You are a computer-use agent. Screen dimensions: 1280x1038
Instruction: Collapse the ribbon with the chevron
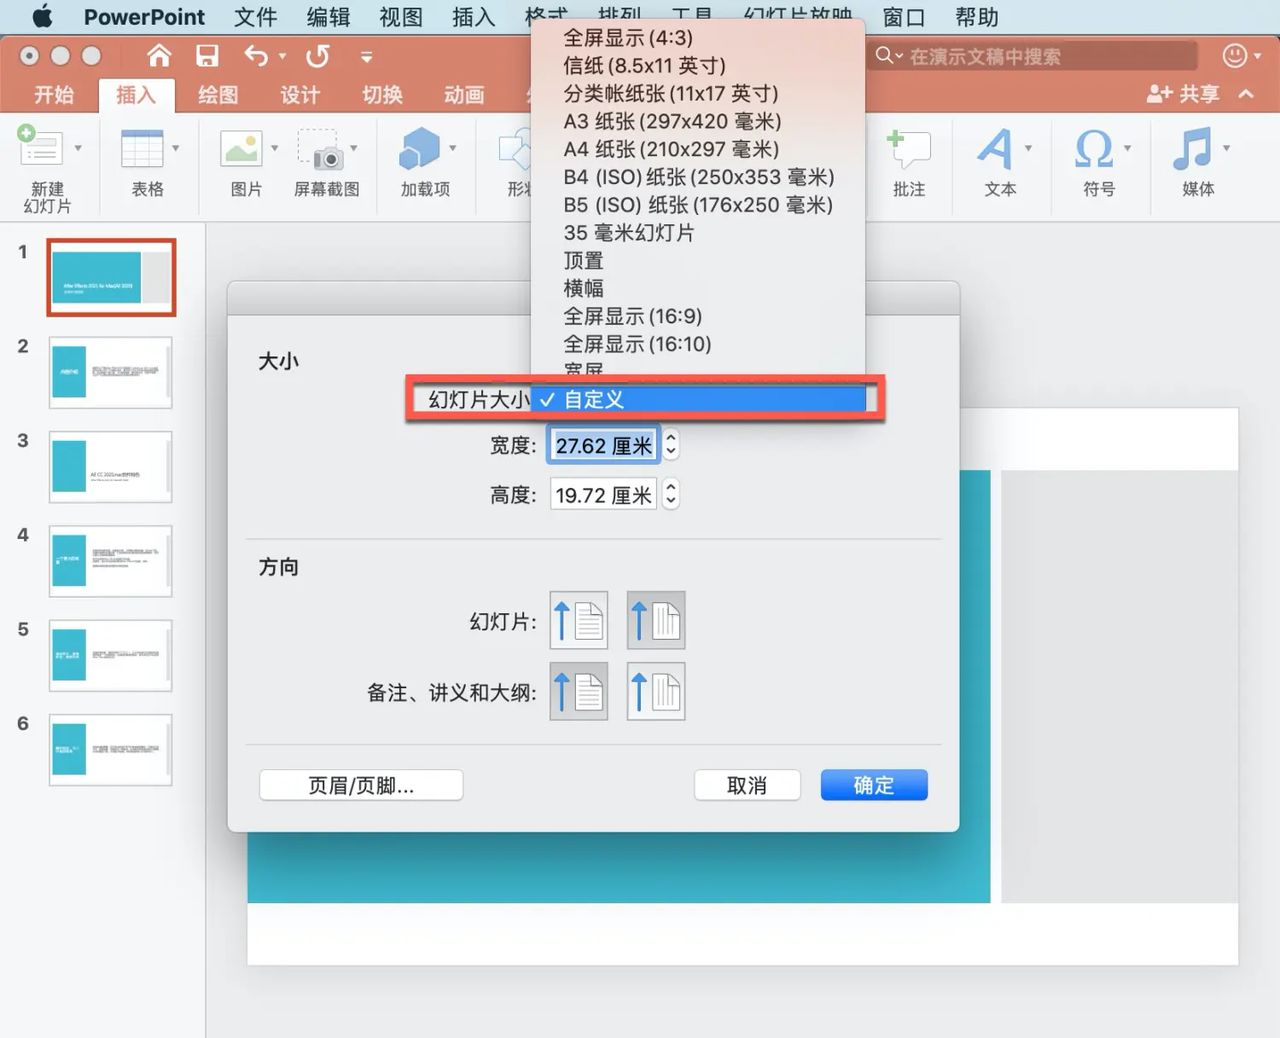1246,94
